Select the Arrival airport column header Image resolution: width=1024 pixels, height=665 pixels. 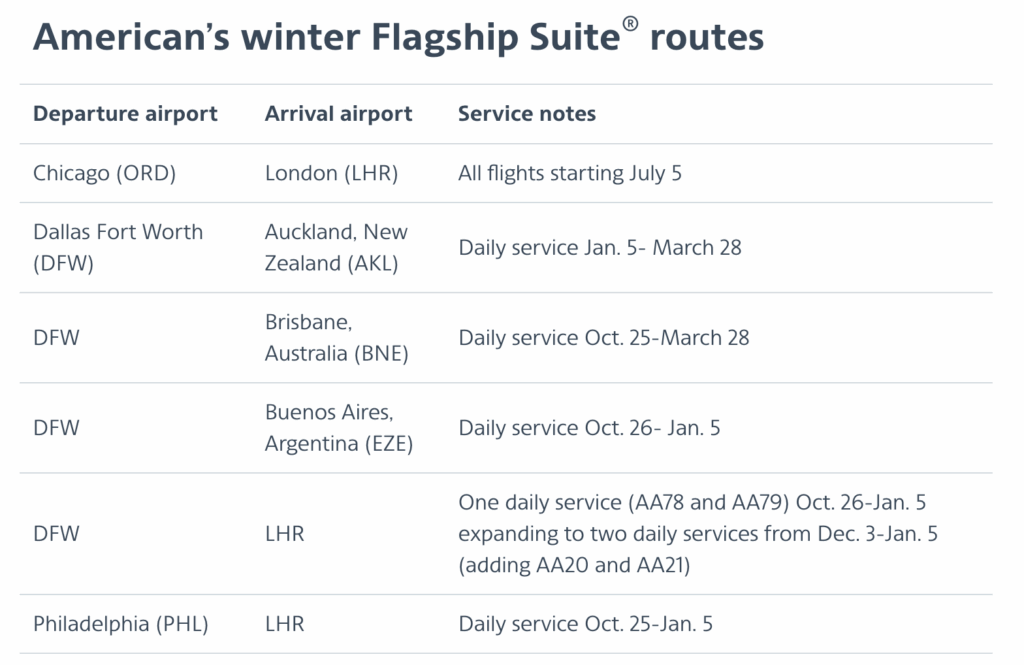pos(338,114)
